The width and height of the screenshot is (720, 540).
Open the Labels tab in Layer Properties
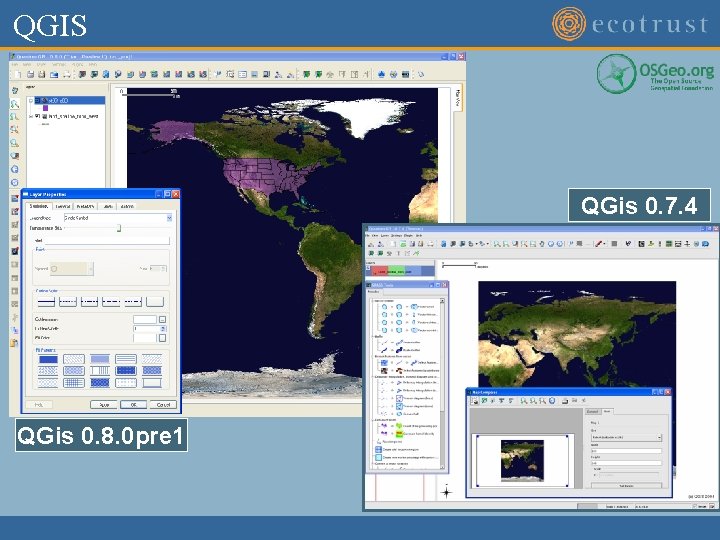pyautogui.click(x=107, y=207)
